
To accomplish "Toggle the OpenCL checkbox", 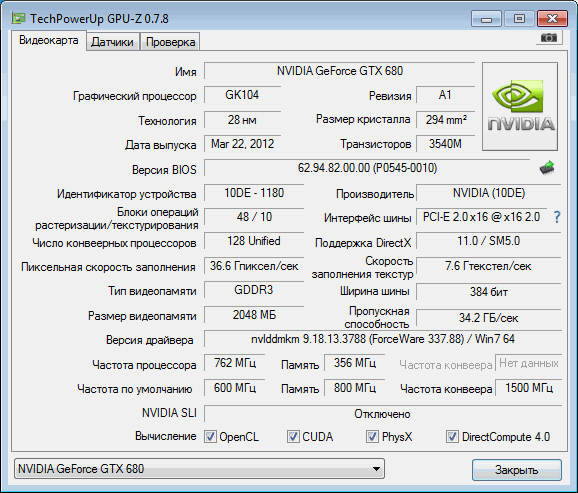I will (x=210, y=437).
